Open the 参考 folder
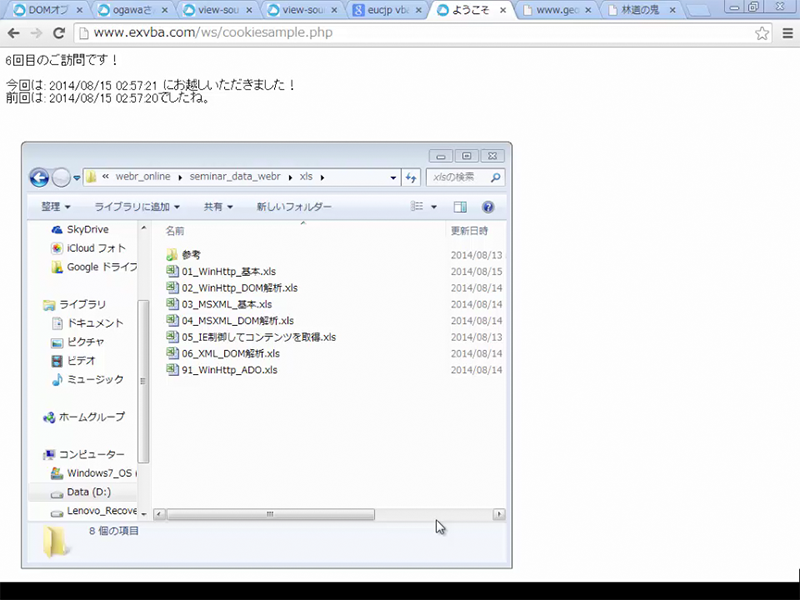The image size is (800, 600). pos(191,255)
